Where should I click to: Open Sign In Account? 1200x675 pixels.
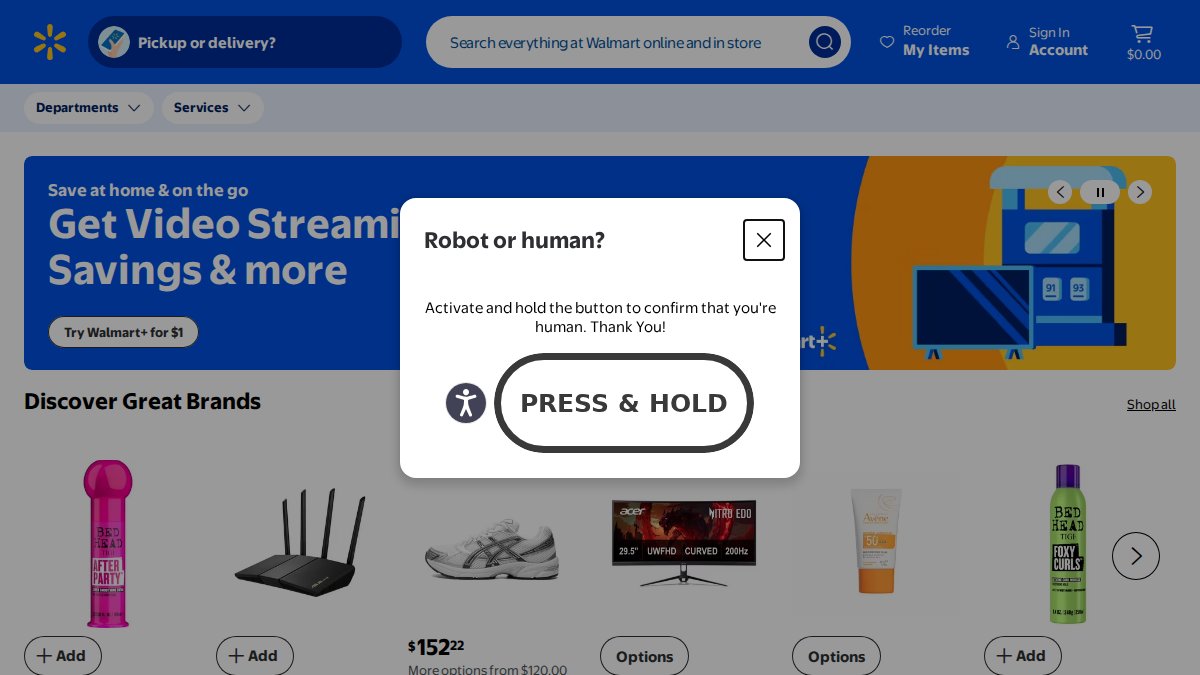(1047, 41)
